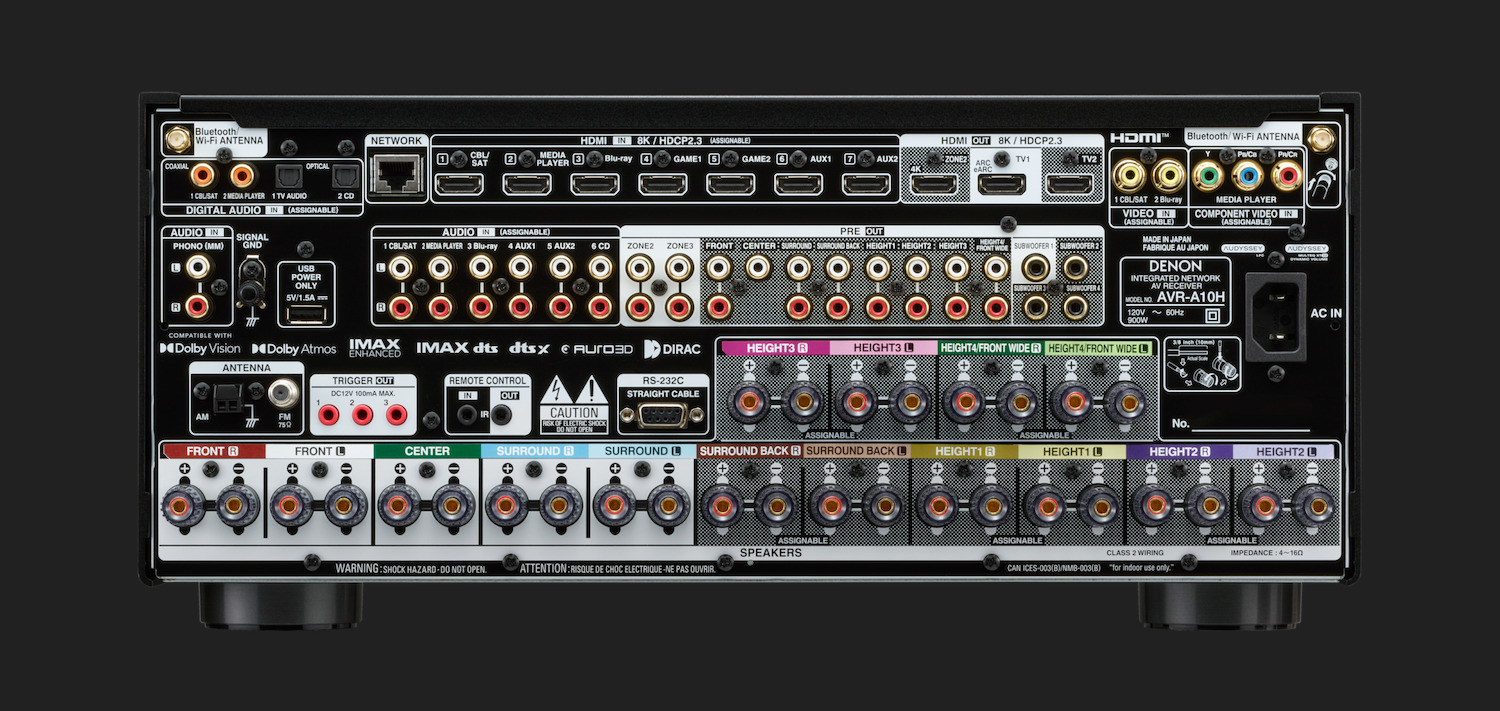
Task: Click the green CENTER speaker label
Action: coord(426,452)
